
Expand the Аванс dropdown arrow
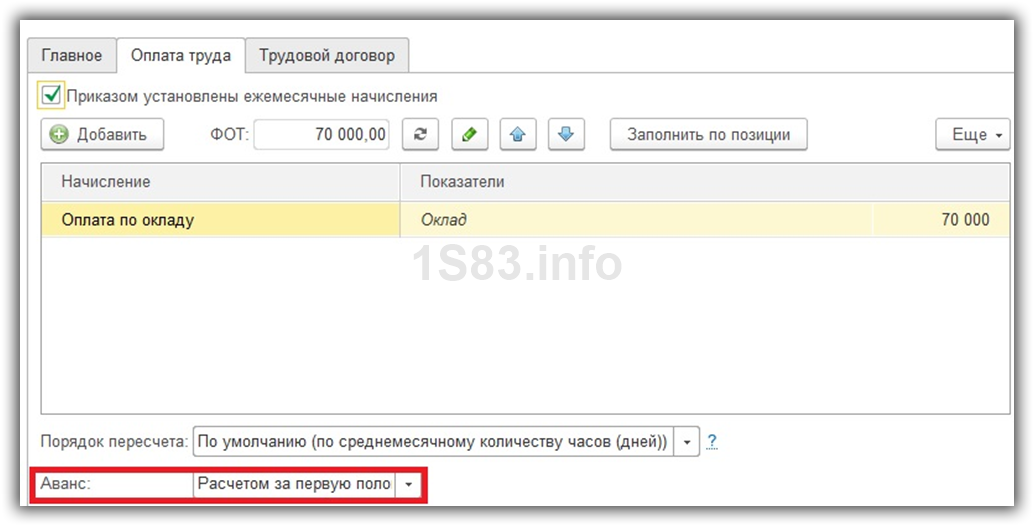click(x=408, y=484)
